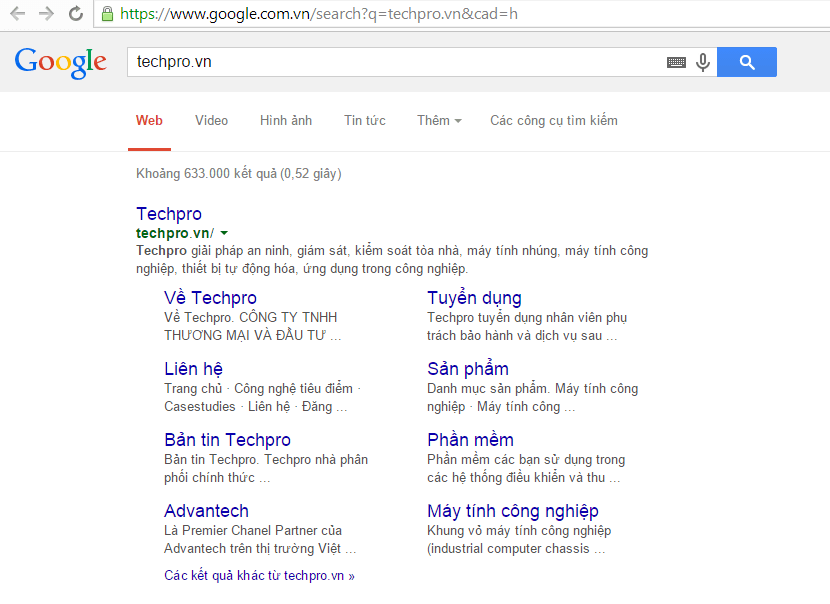This screenshot has height=604, width=830.
Task: Open Các công cụ tìm kiếm
Action: pyautogui.click(x=554, y=121)
